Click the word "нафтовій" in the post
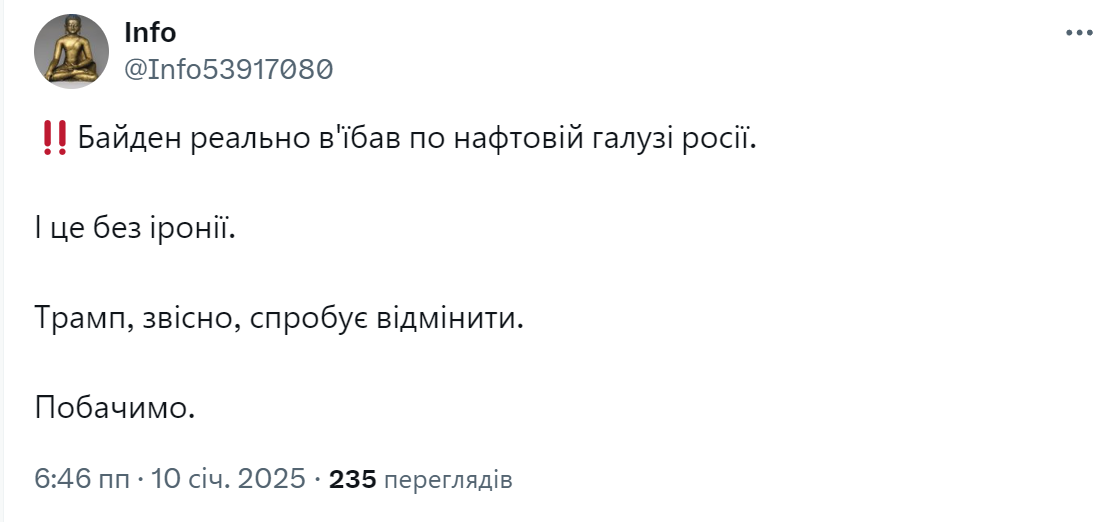 coord(518,139)
